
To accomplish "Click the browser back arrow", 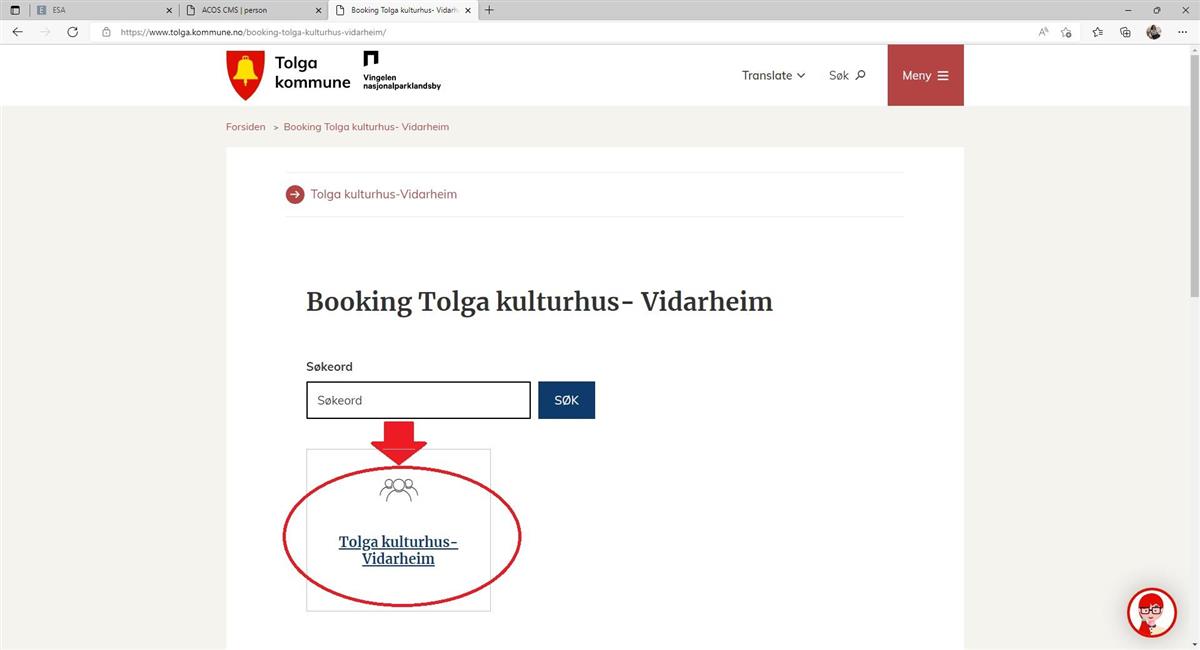I will [x=17, y=32].
